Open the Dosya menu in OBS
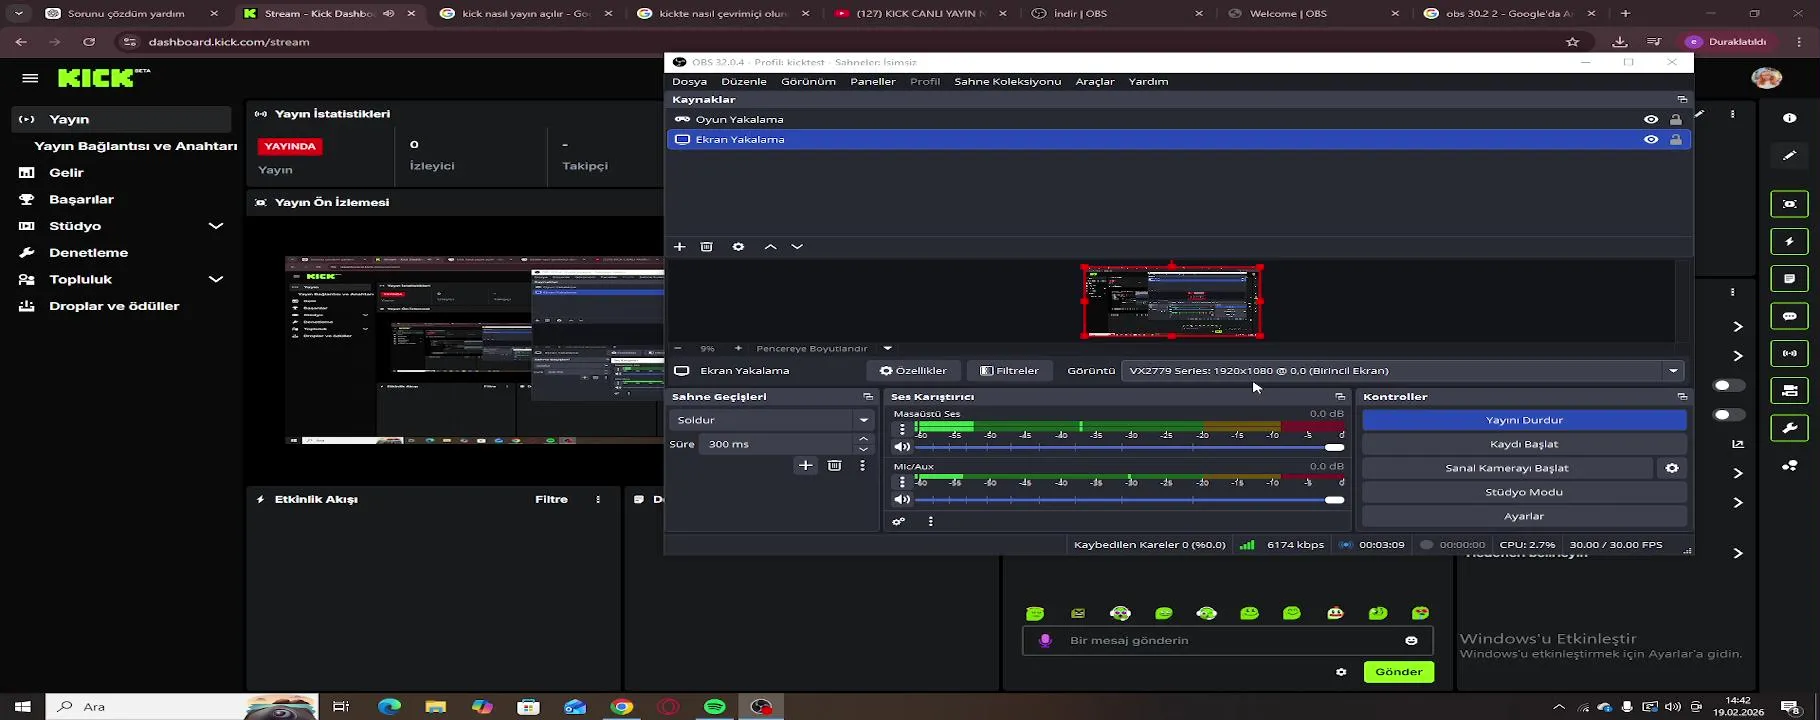 tap(689, 82)
